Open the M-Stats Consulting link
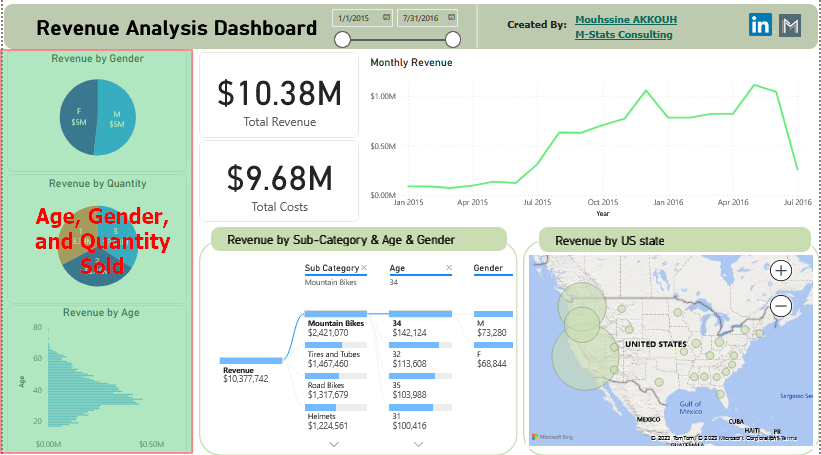 tap(623, 35)
